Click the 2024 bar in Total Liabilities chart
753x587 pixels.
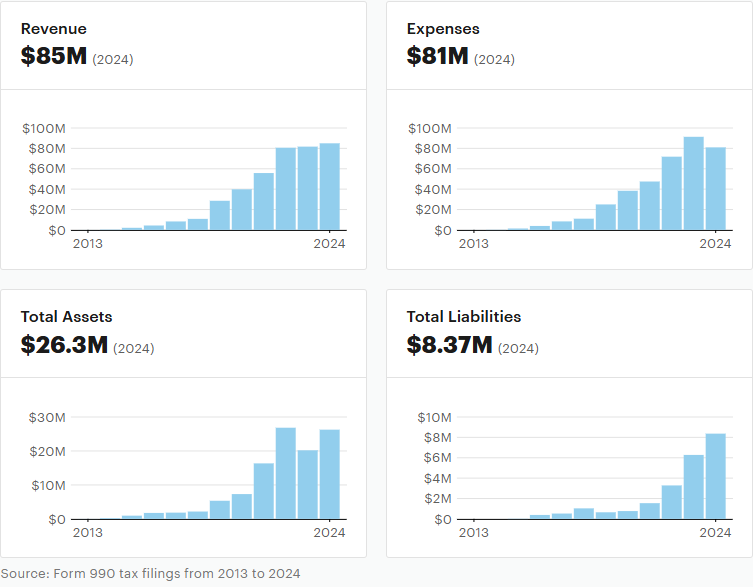(x=716, y=476)
